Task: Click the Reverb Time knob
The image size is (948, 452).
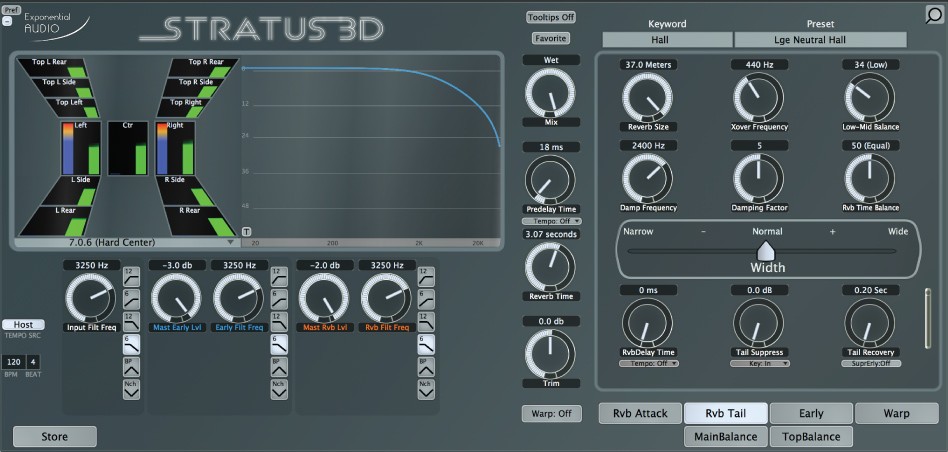Action: click(x=550, y=266)
